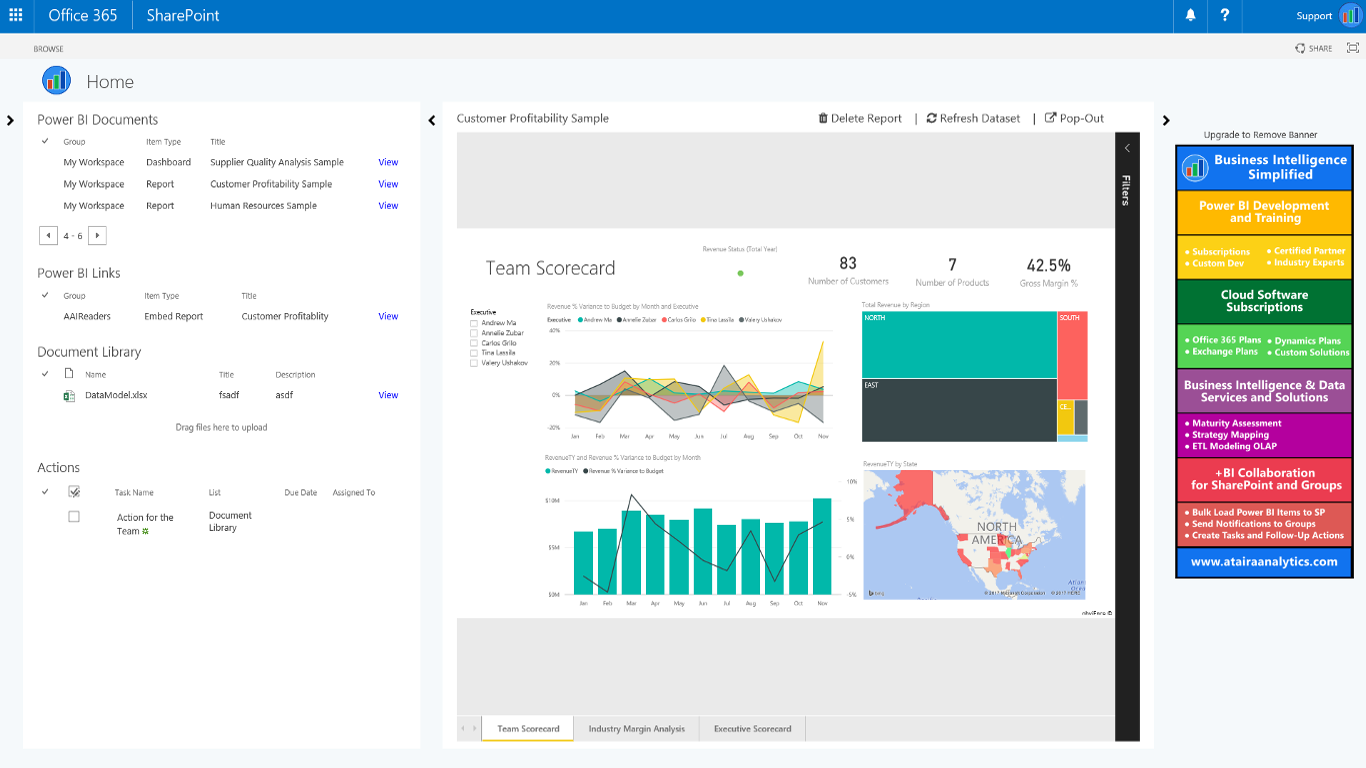View the Supplier Quality Analysis Sample

[388, 162]
